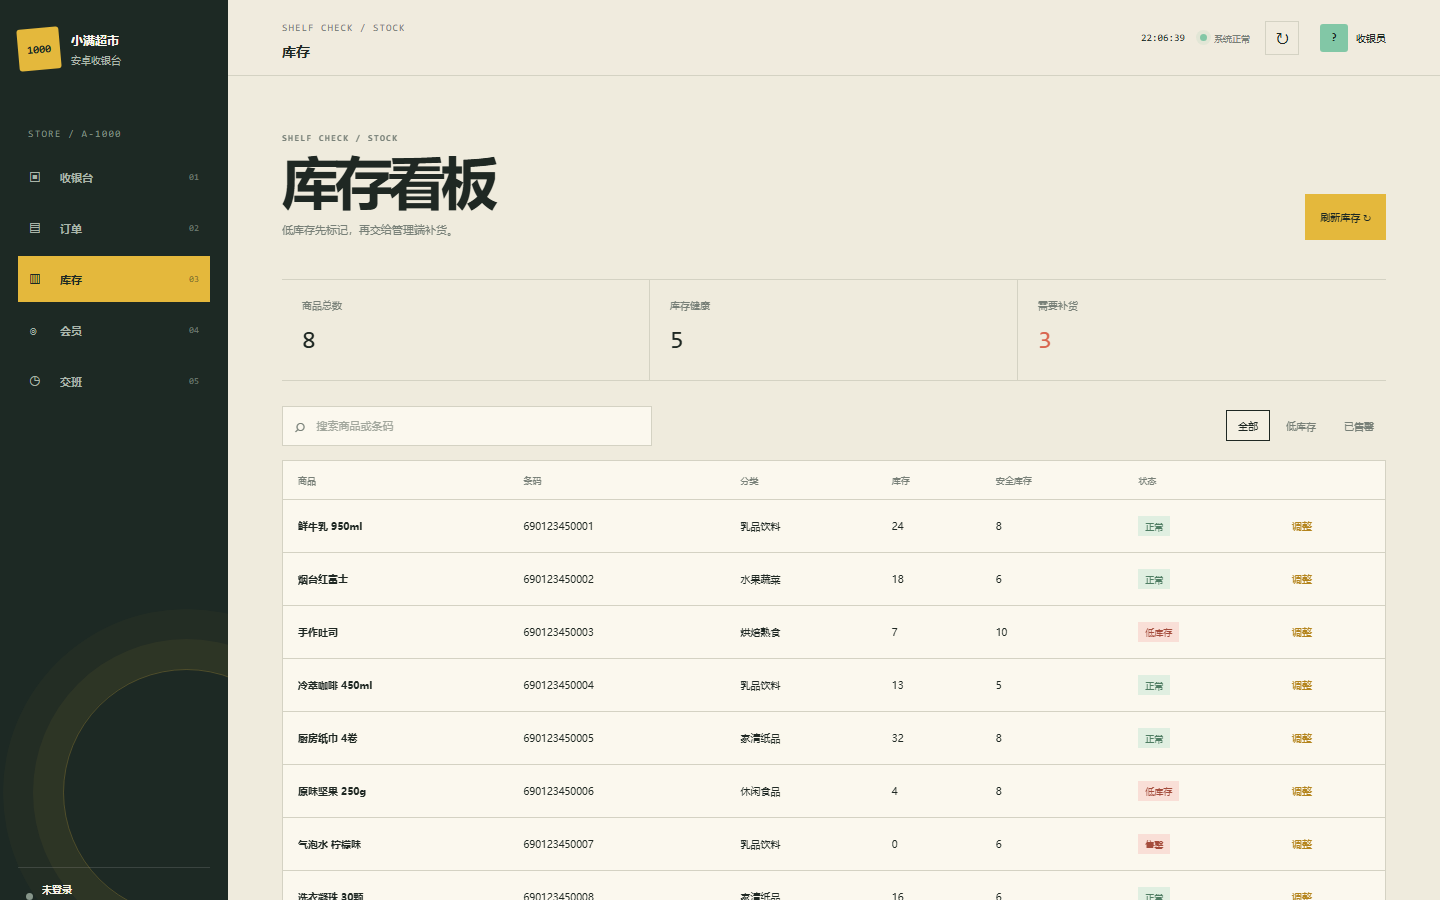1440x900 pixels.
Task: Click the 订单 list icon in sidebar
Action: pos(35,228)
